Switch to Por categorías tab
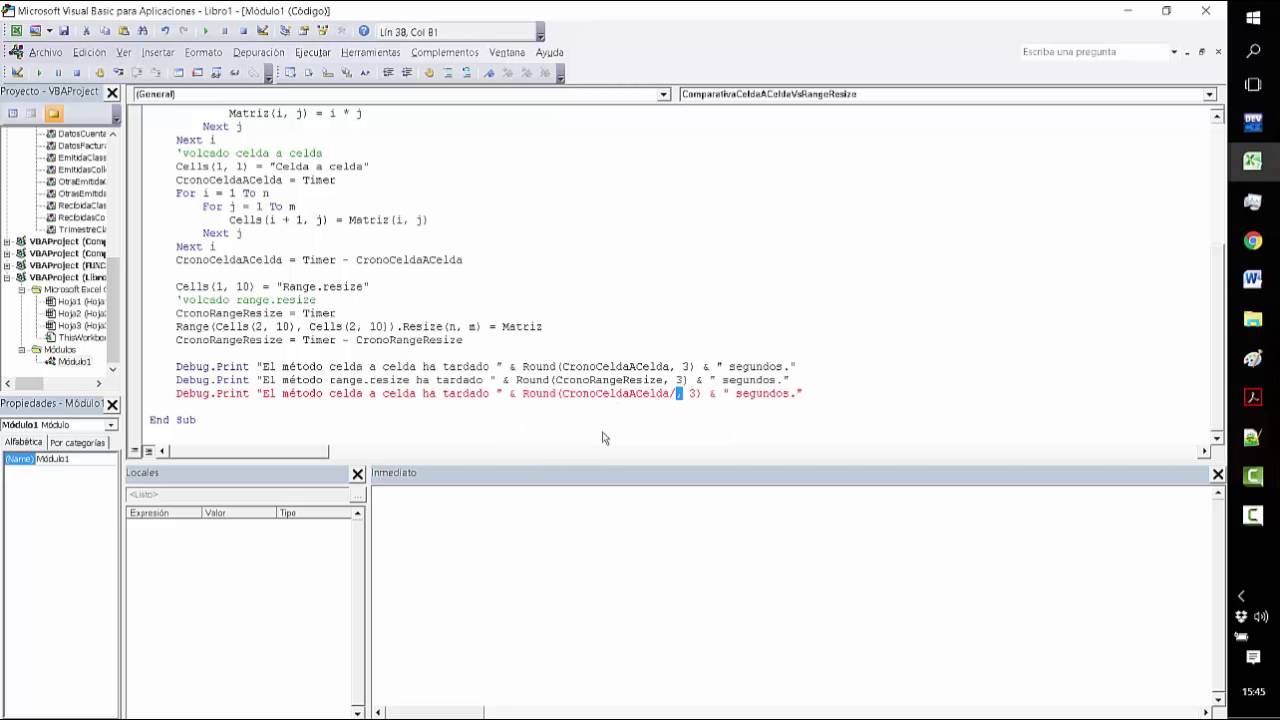This screenshot has height=720, width=1280. pyautogui.click(x=77, y=442)
